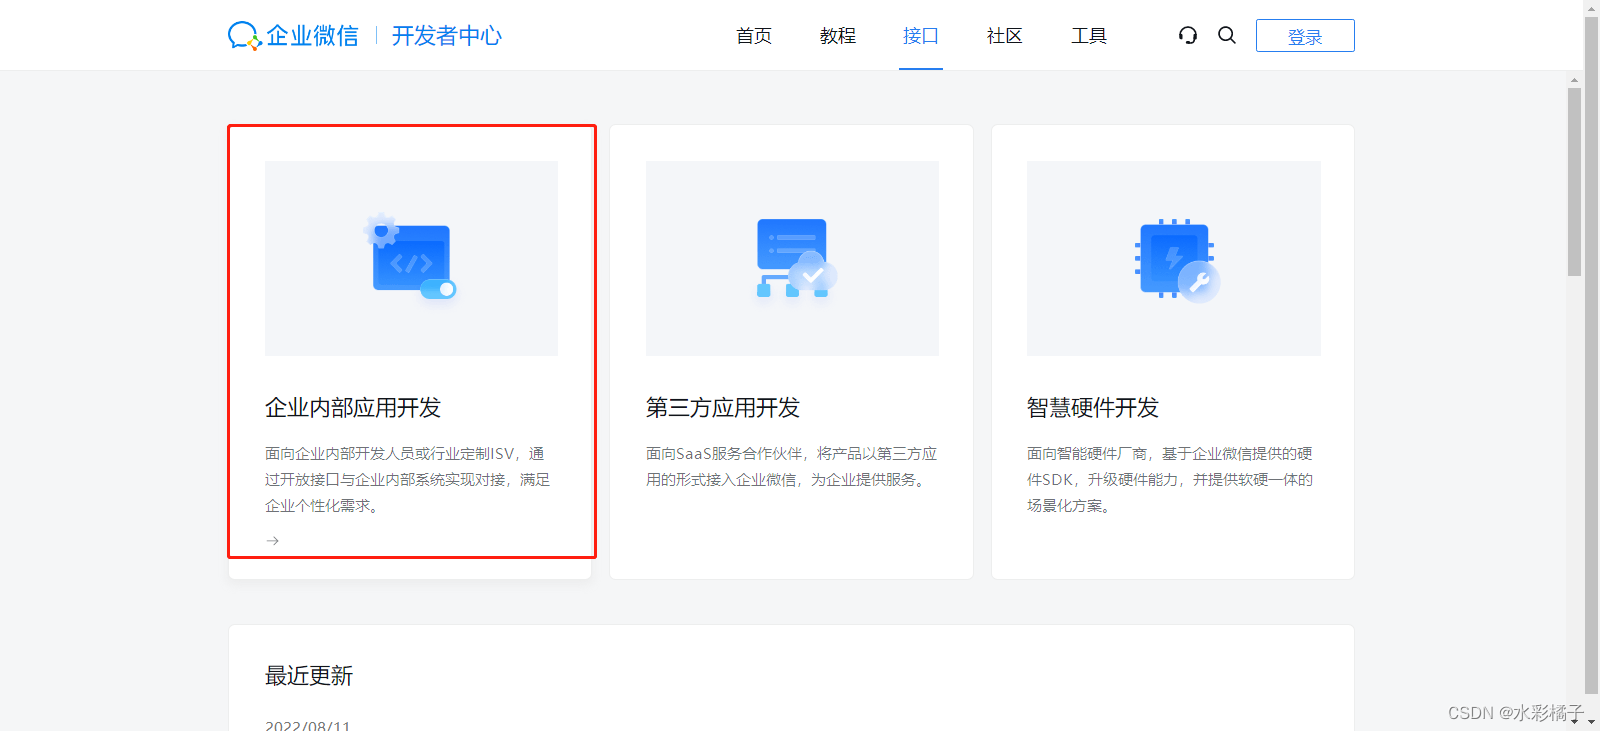Select the 接口 navigation tab

921,36
